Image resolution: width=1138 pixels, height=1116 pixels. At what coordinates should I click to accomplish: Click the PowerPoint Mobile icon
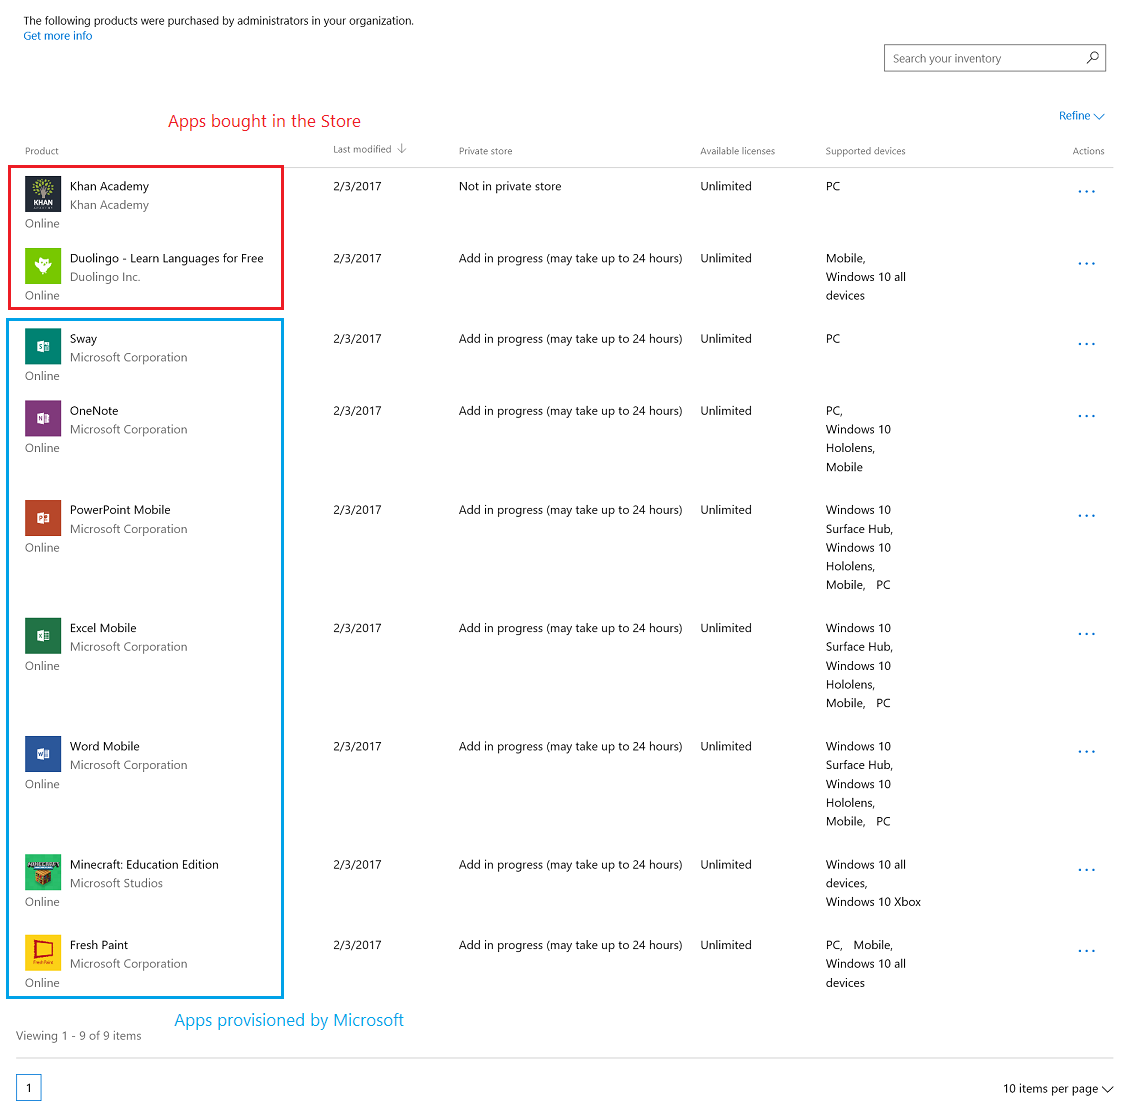43,518
